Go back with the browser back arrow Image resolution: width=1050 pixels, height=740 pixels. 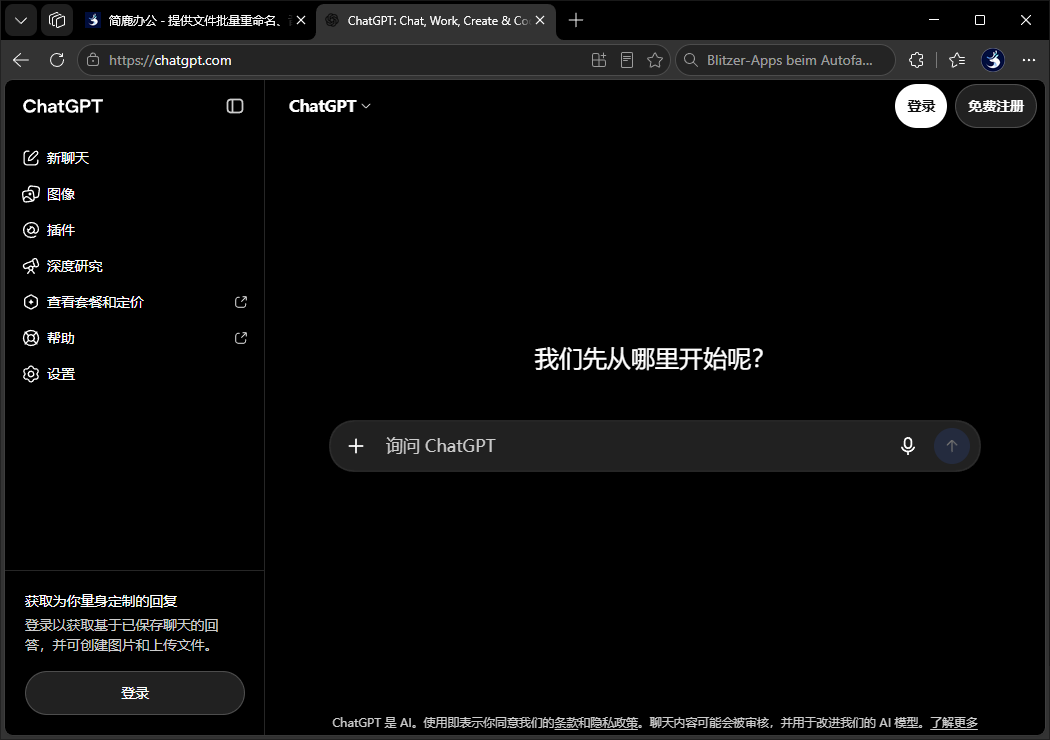coord(21,60)
